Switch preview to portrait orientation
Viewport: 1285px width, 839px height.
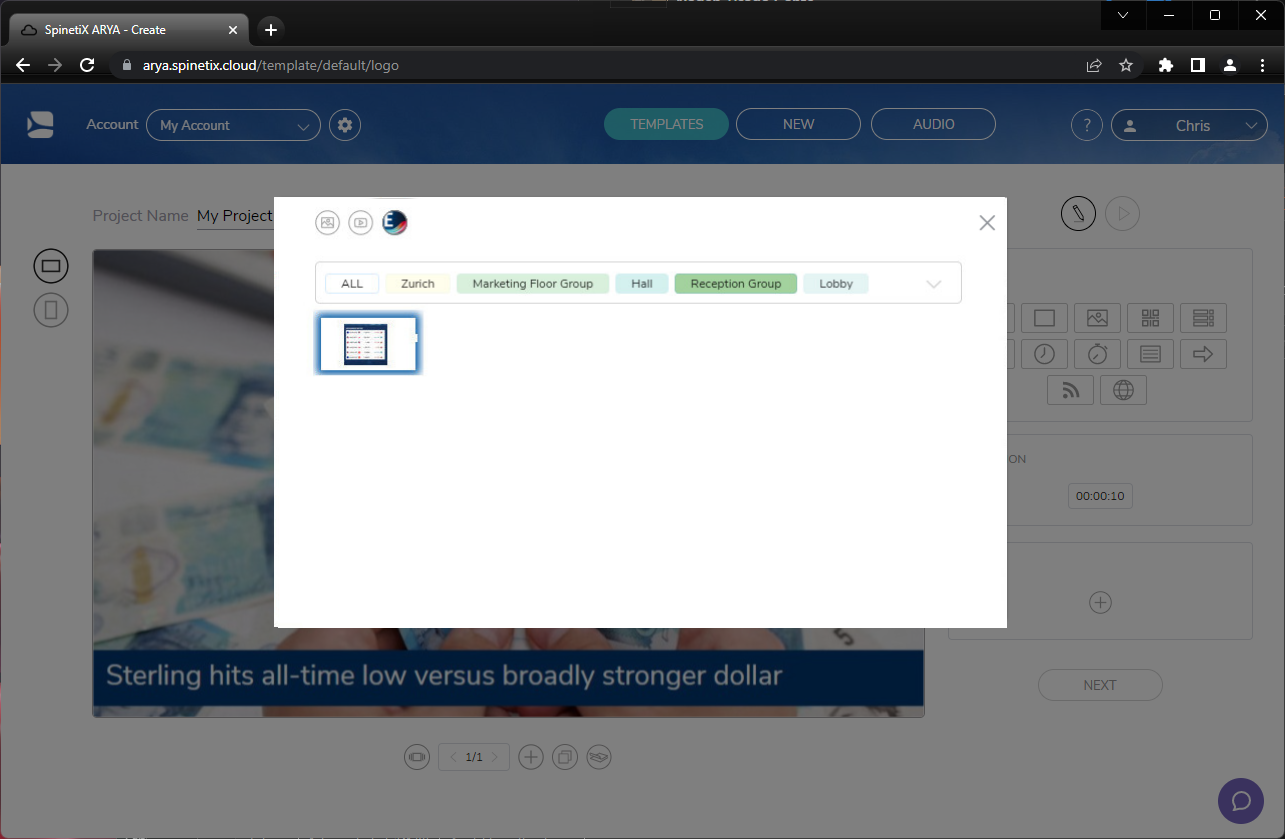[51, 310]
